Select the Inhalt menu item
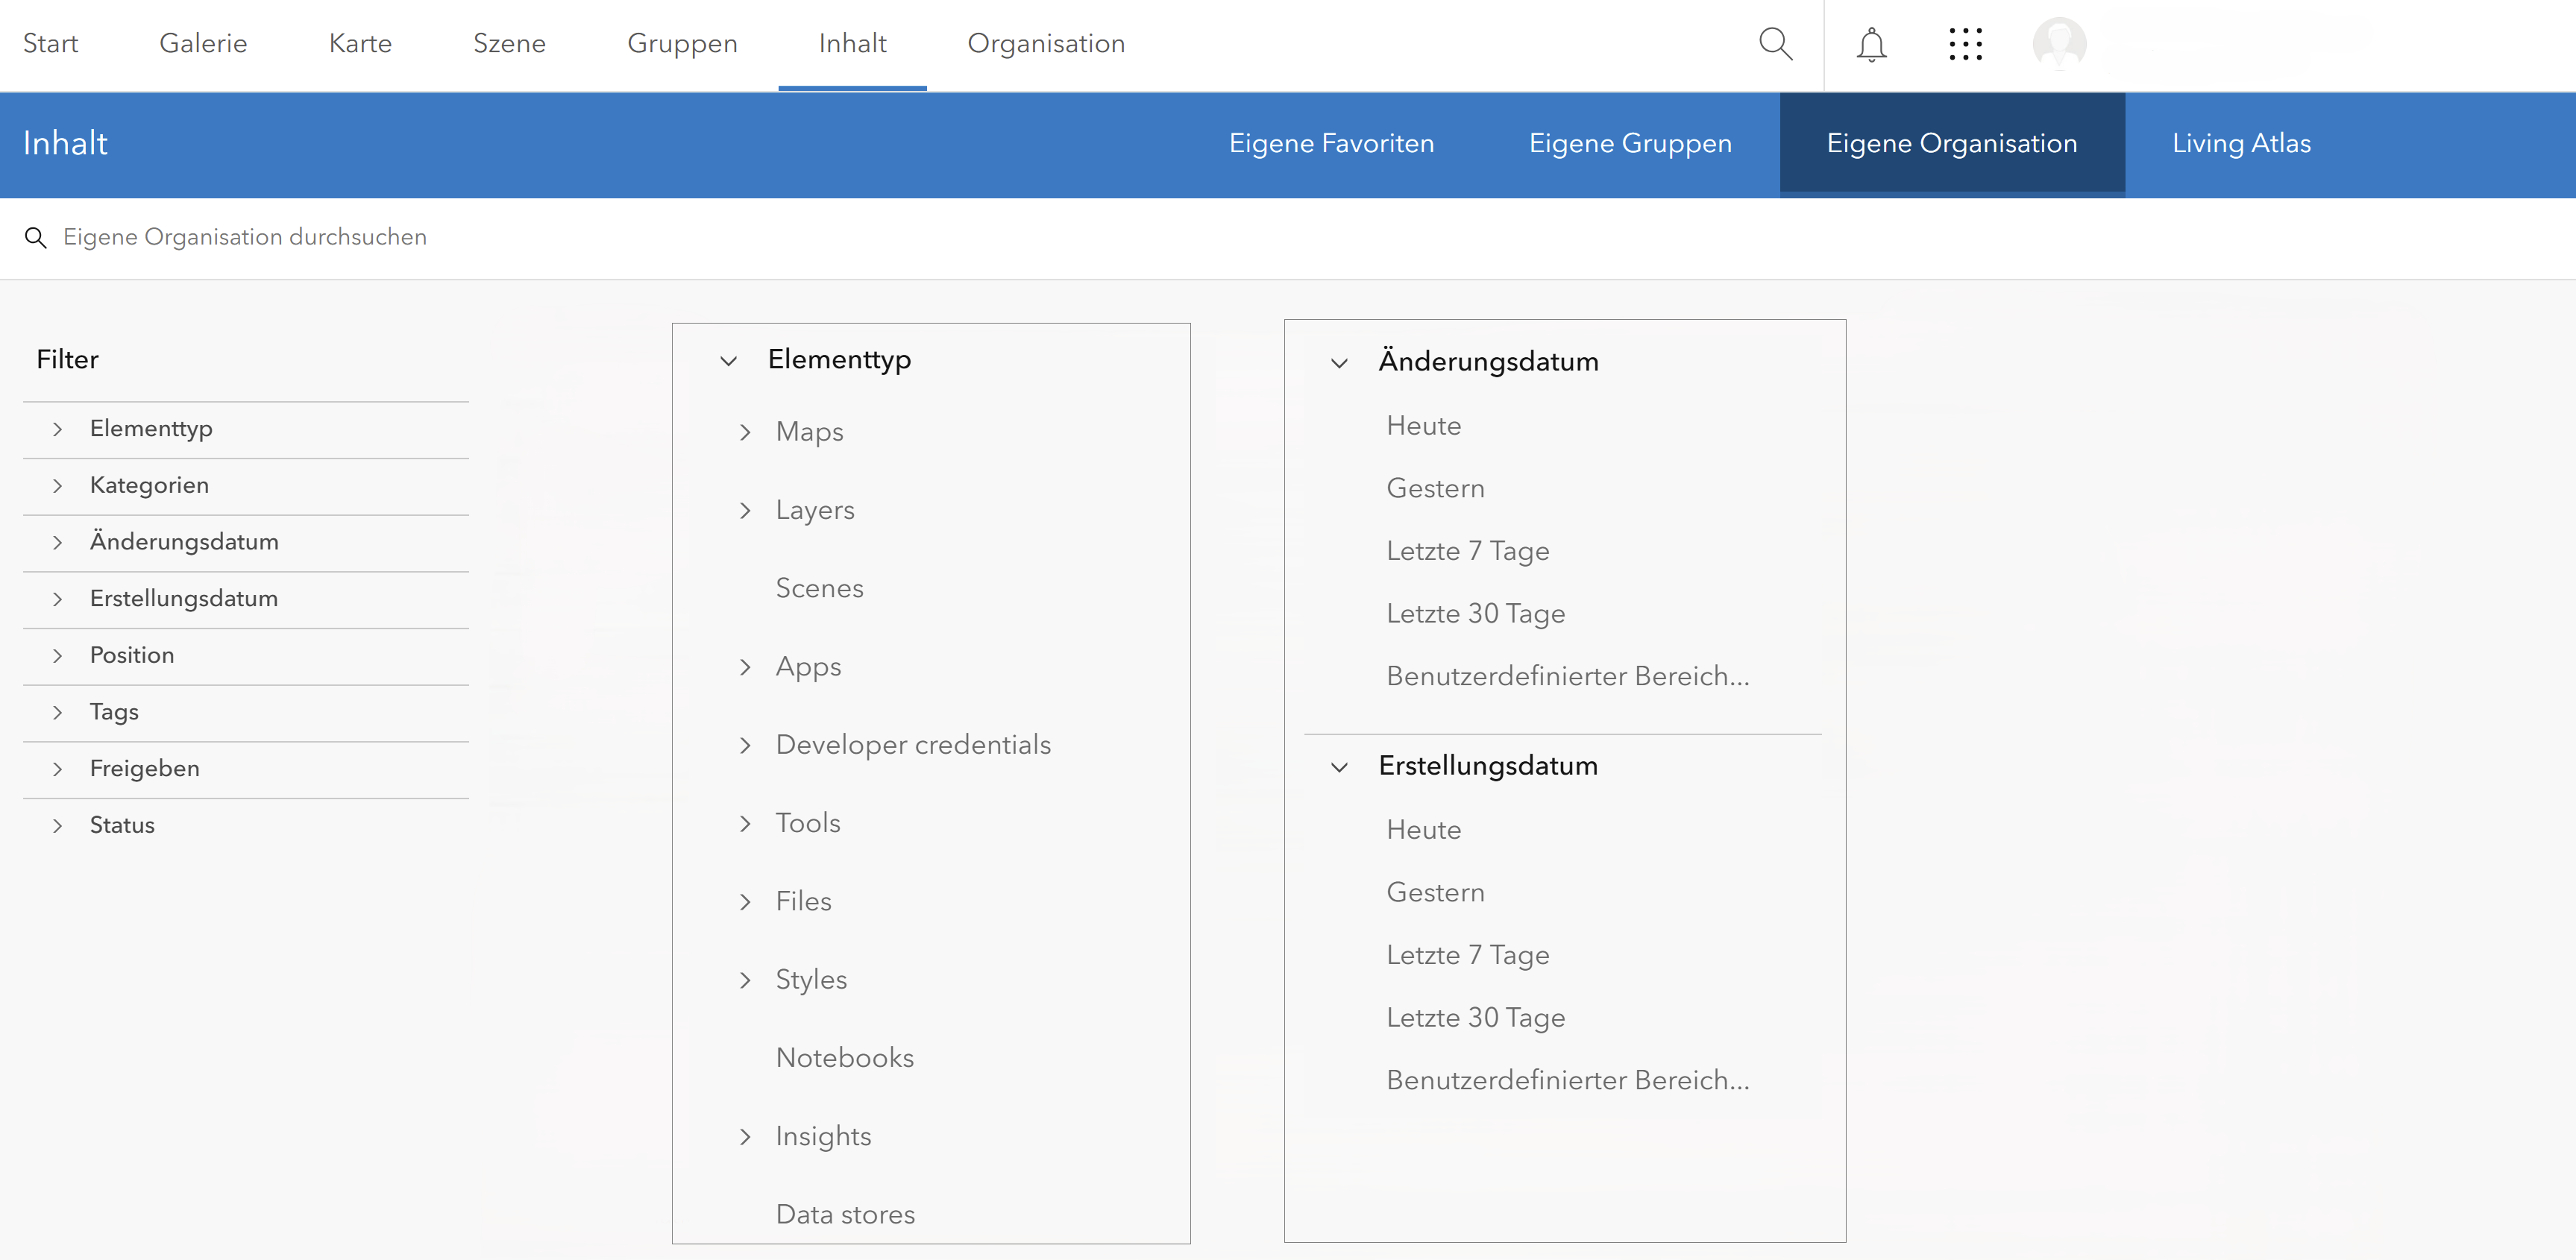 [852, 43]
